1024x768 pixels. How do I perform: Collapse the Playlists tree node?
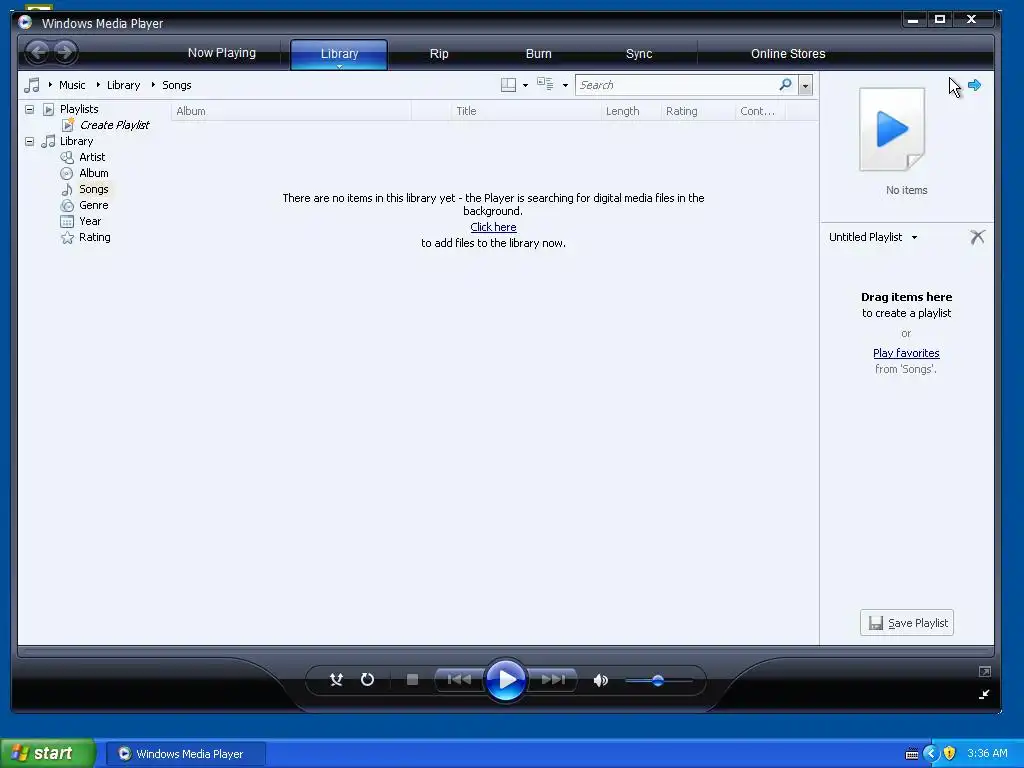(x=29, y=109)
